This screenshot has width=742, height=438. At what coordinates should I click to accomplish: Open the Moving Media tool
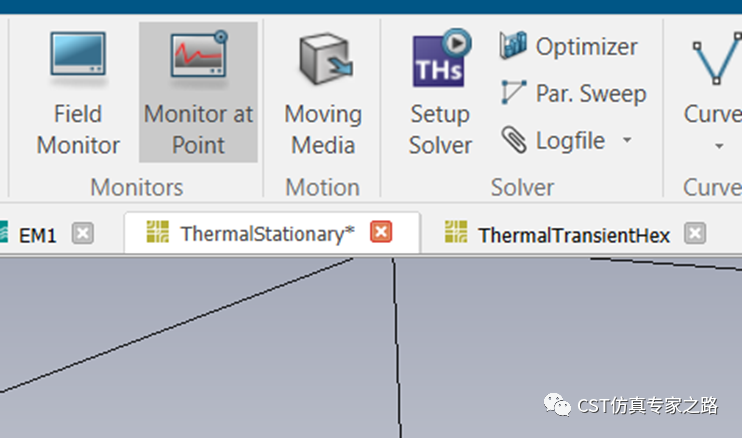[323, 92]
